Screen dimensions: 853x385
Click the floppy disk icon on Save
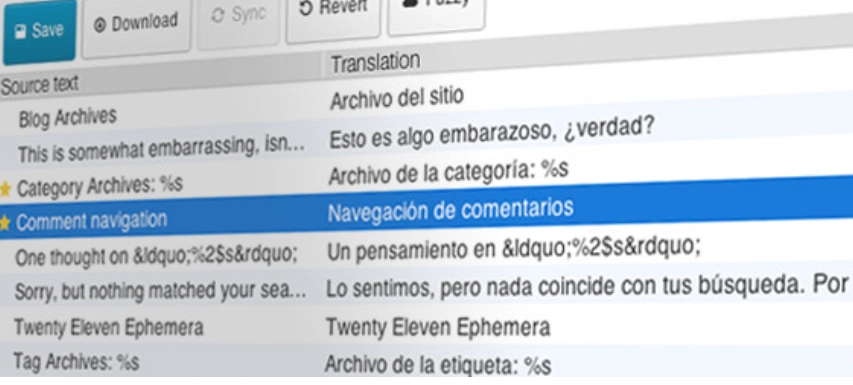click(20, 32)
